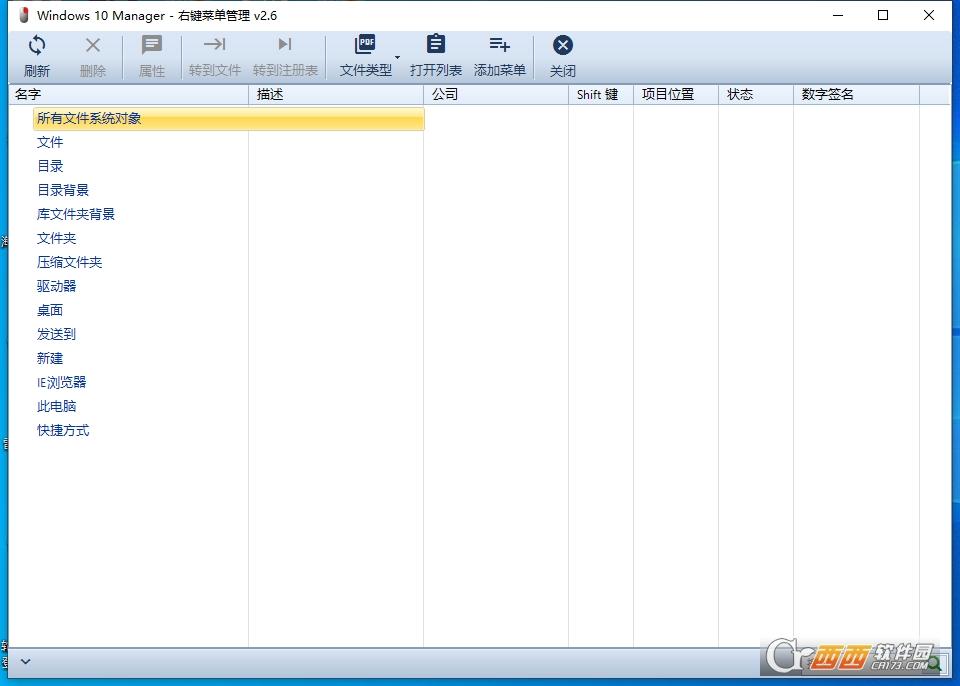Click the 转到文件 toolbar icon

click(x=215, y=44)
